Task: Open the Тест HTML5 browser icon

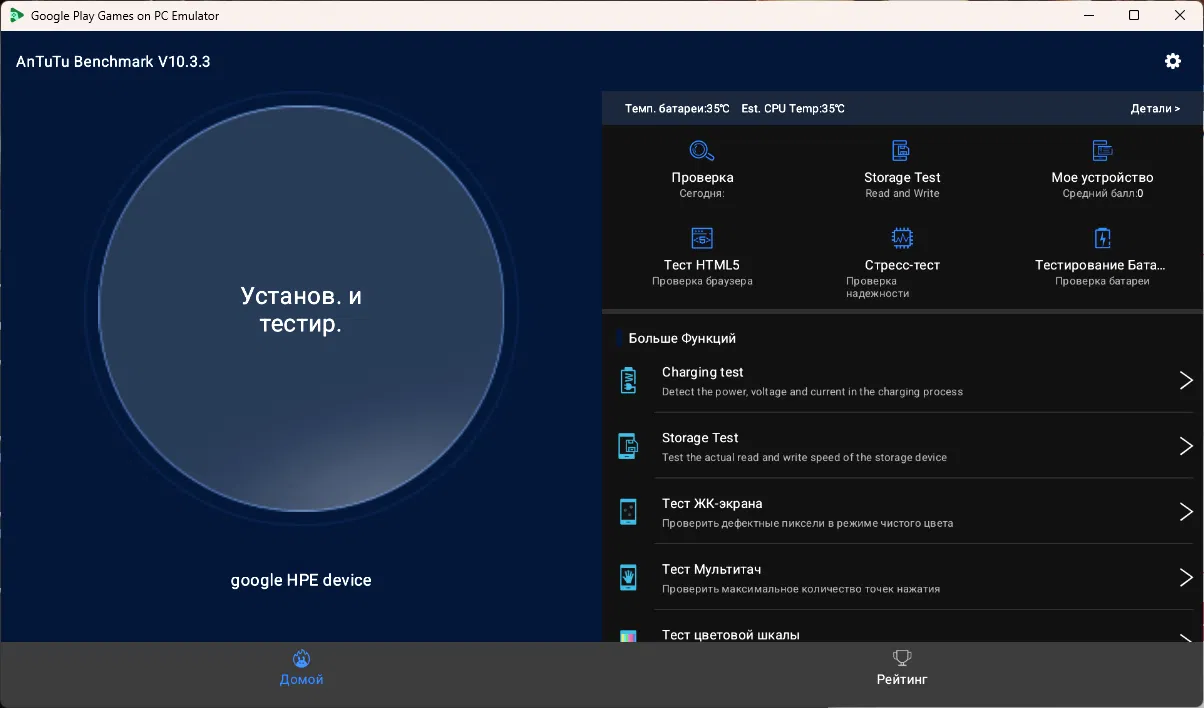Action: click(x=702, y=238)
